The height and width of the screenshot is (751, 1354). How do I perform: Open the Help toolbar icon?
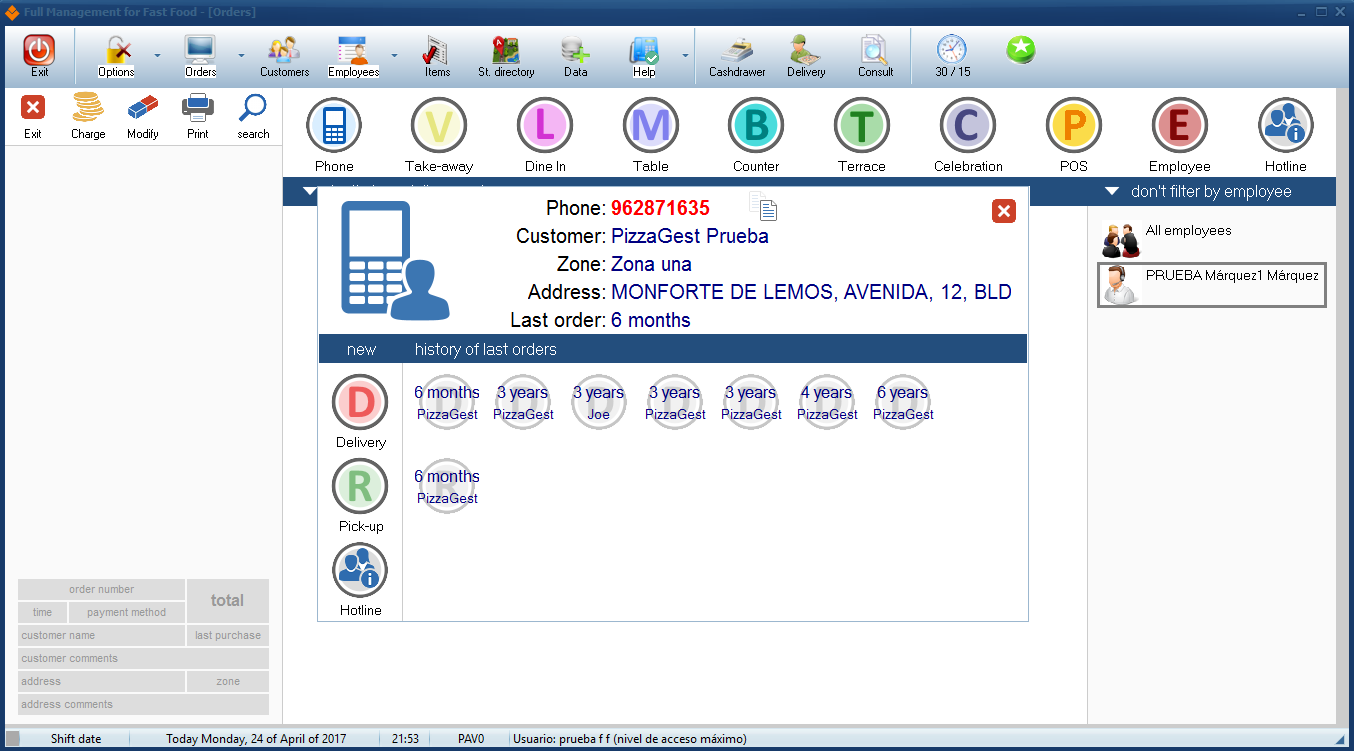[x=644, y=50]
